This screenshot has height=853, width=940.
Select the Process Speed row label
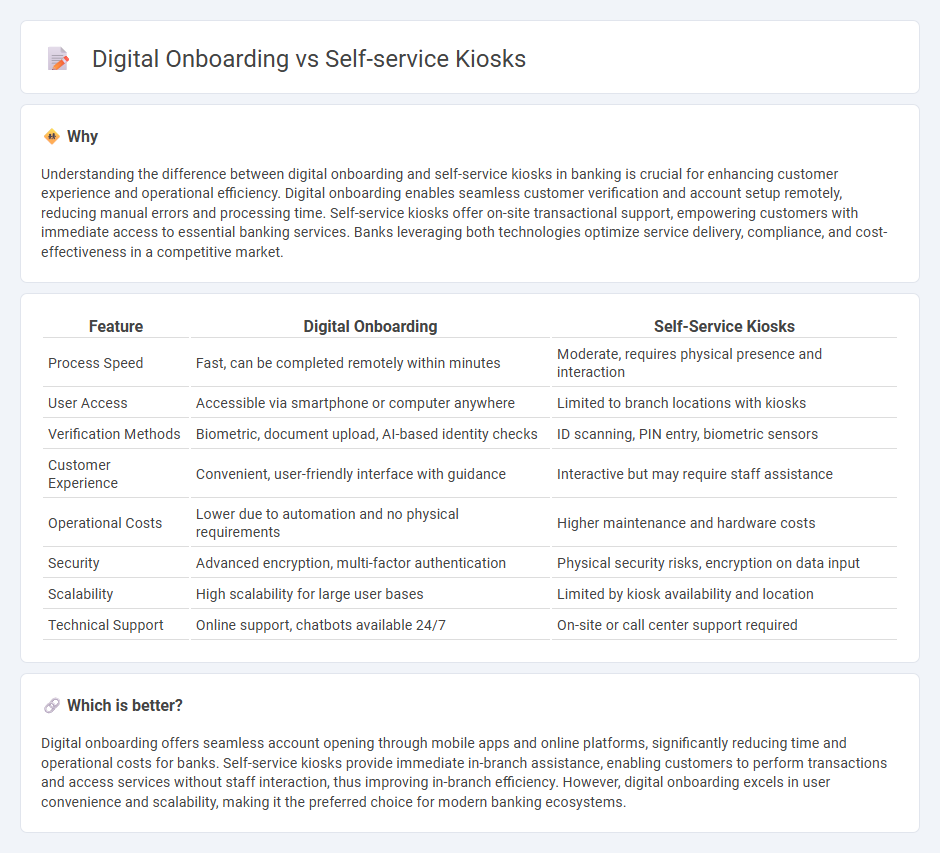pos(95,363)
